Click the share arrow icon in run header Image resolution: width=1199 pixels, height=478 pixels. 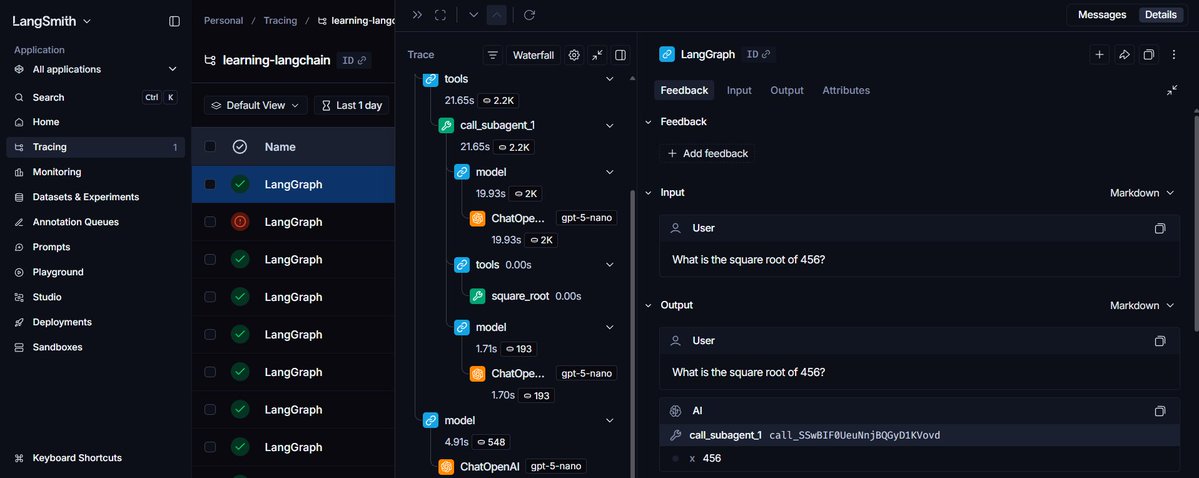point(1123,54)
